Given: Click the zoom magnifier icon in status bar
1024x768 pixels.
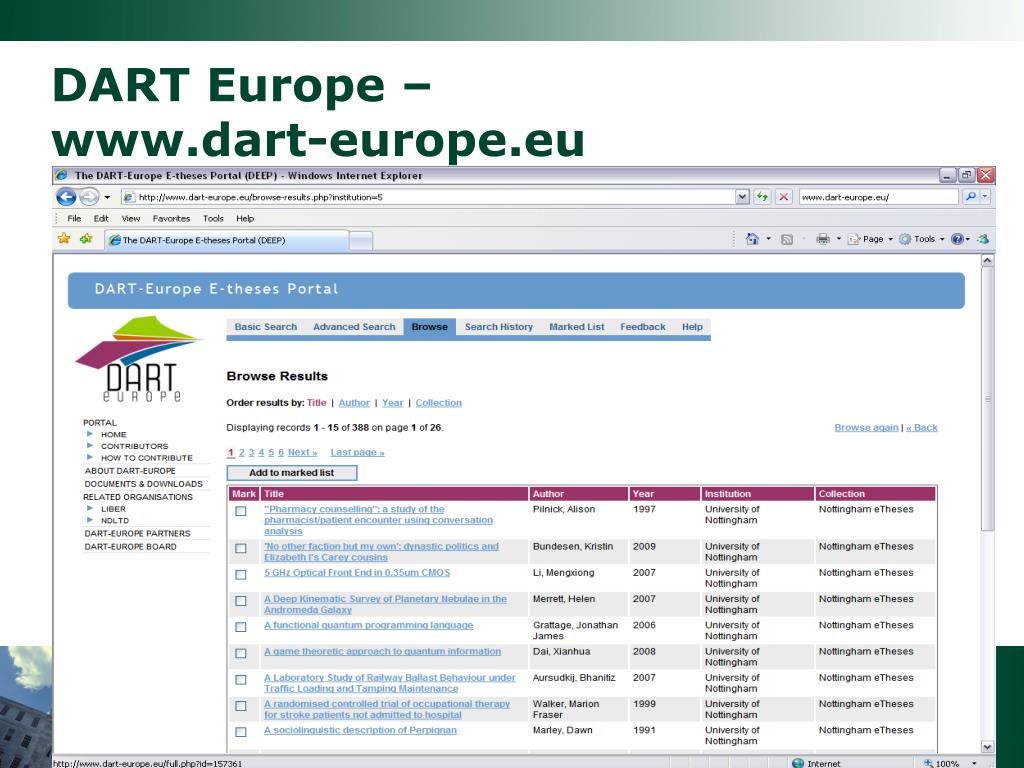Looking at the screenshot, I should [x=928, y=763].
